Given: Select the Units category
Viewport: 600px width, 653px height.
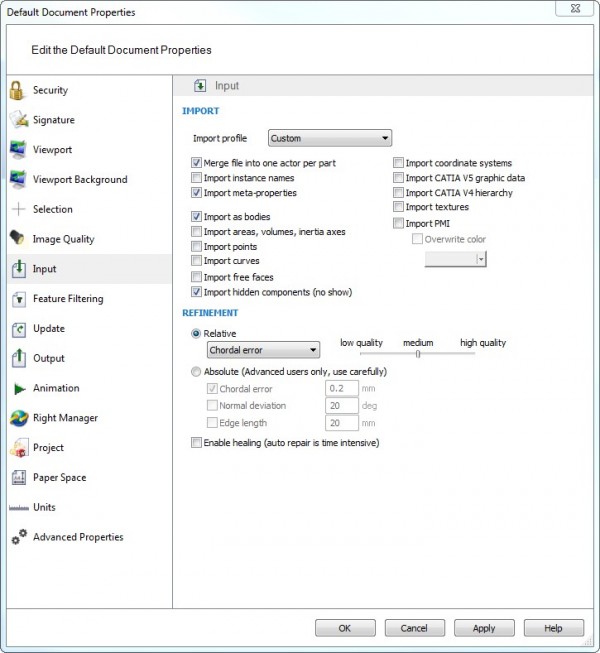Looking at the screenshot, I should point(89,507).
